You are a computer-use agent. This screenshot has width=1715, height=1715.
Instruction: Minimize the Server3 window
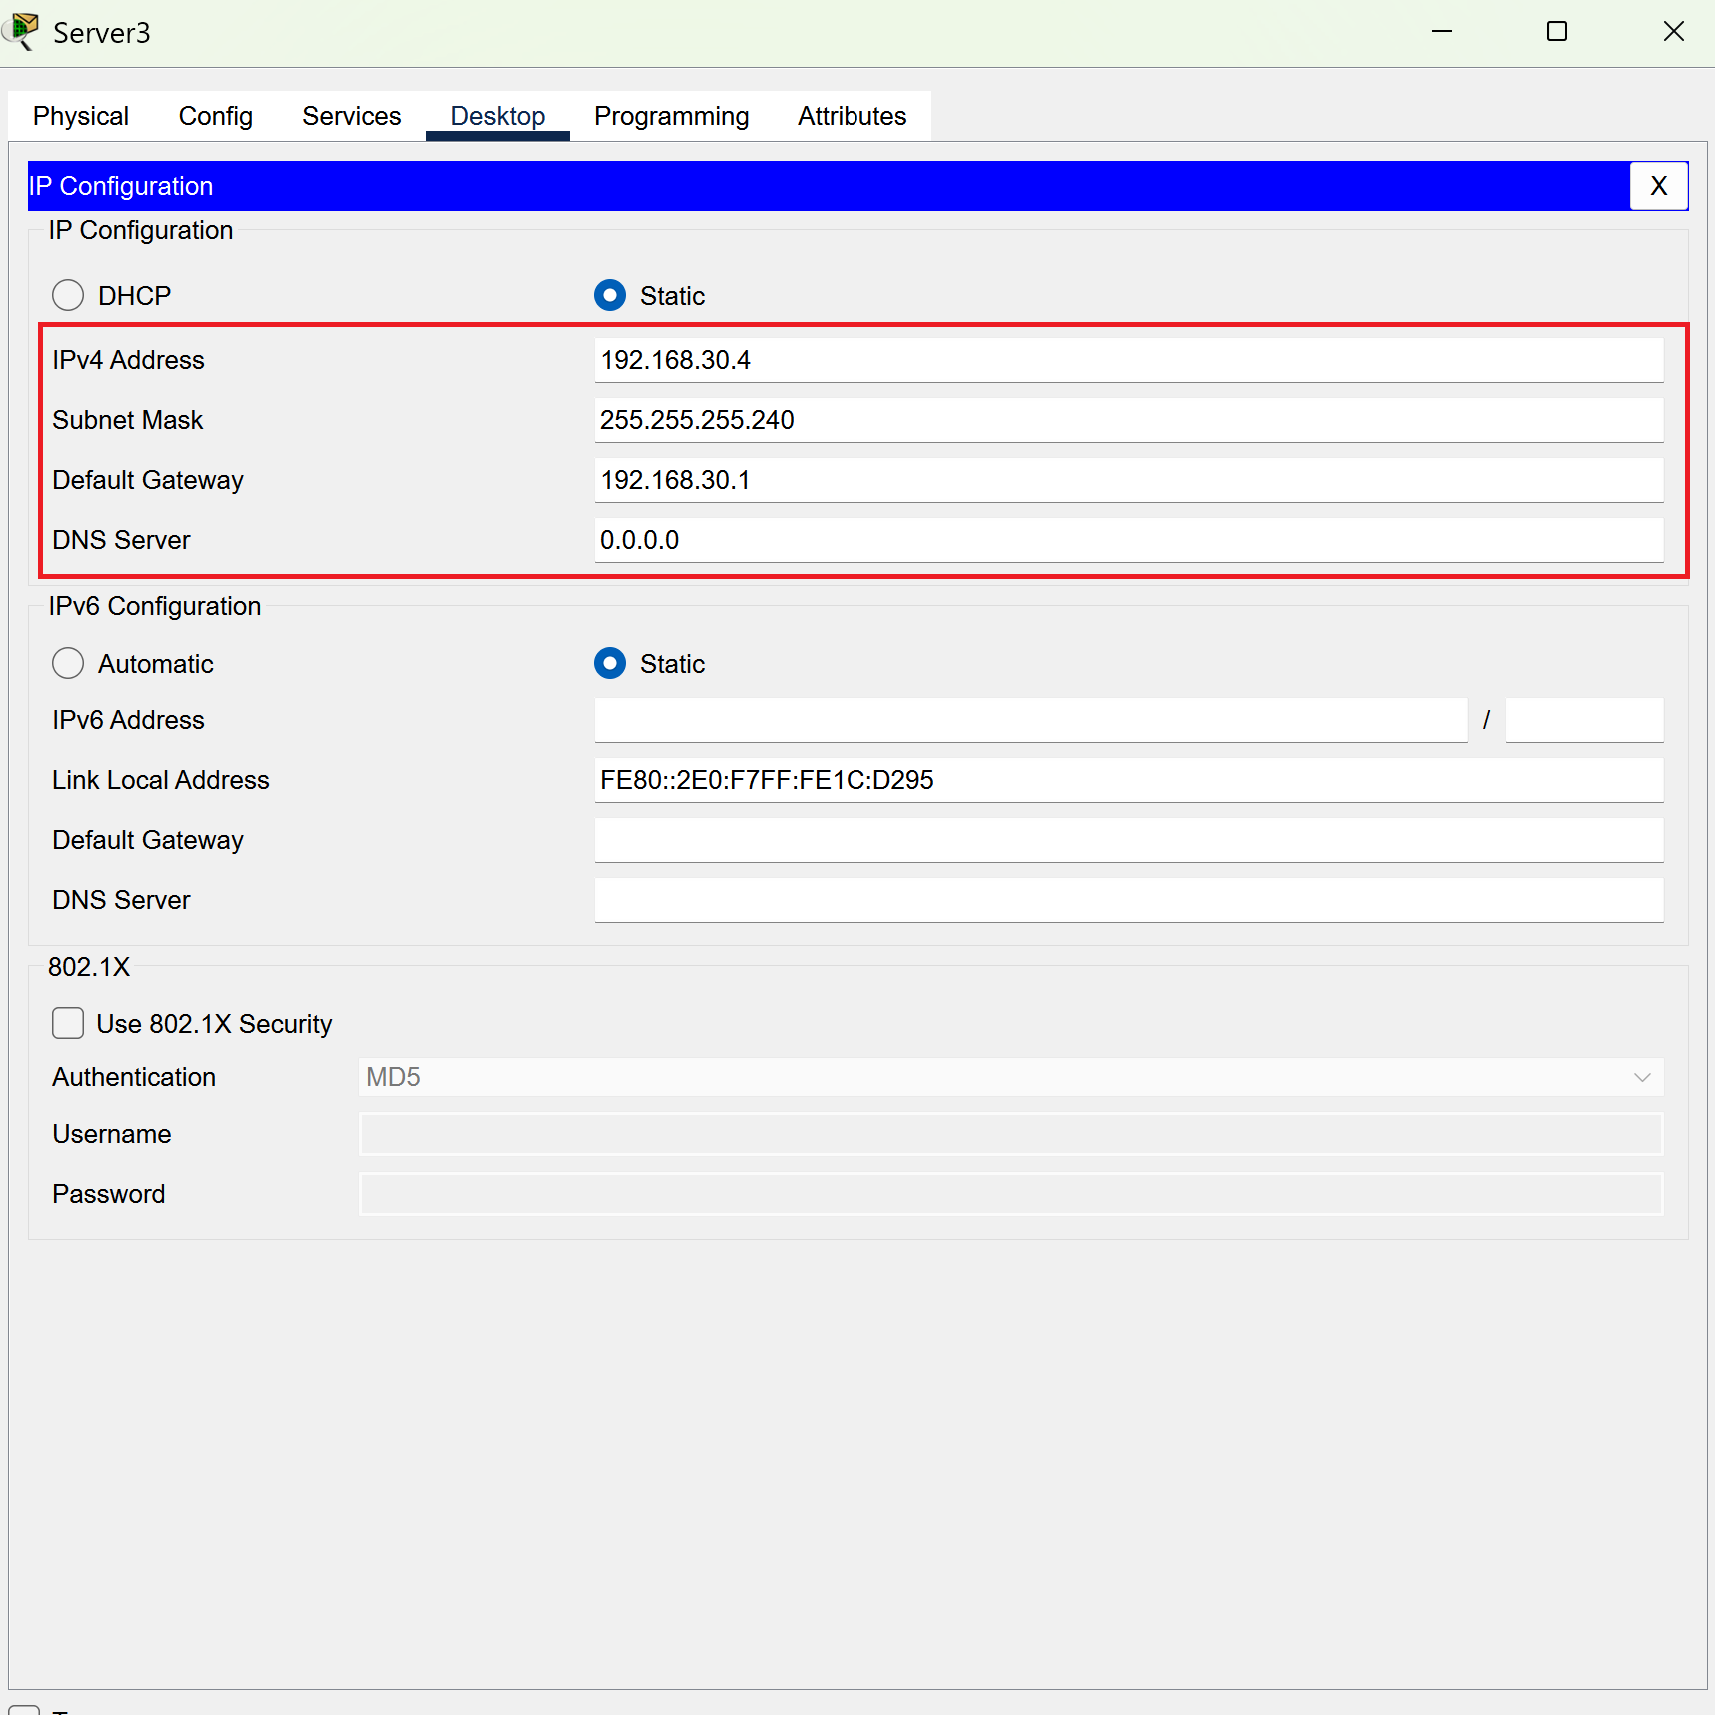[x=1442, y=32]
